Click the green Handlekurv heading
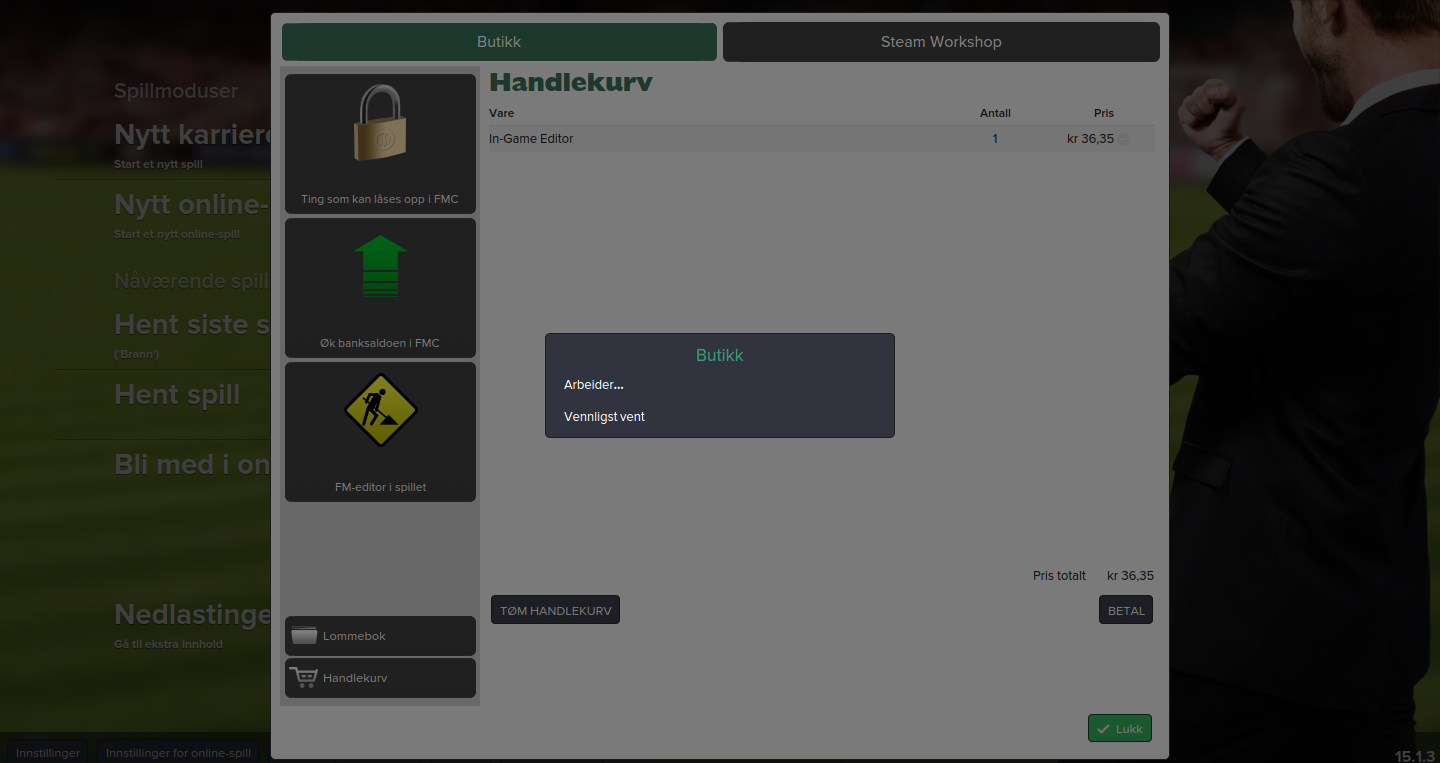1440x763 pixels. pos(570,82)
